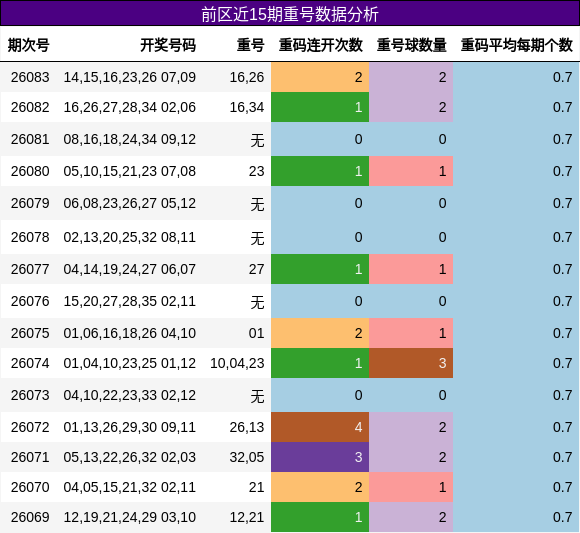Click numbers 01,13,26,29,30 09,11
This screenshot has height=533, width=580.
pos(129,427)
